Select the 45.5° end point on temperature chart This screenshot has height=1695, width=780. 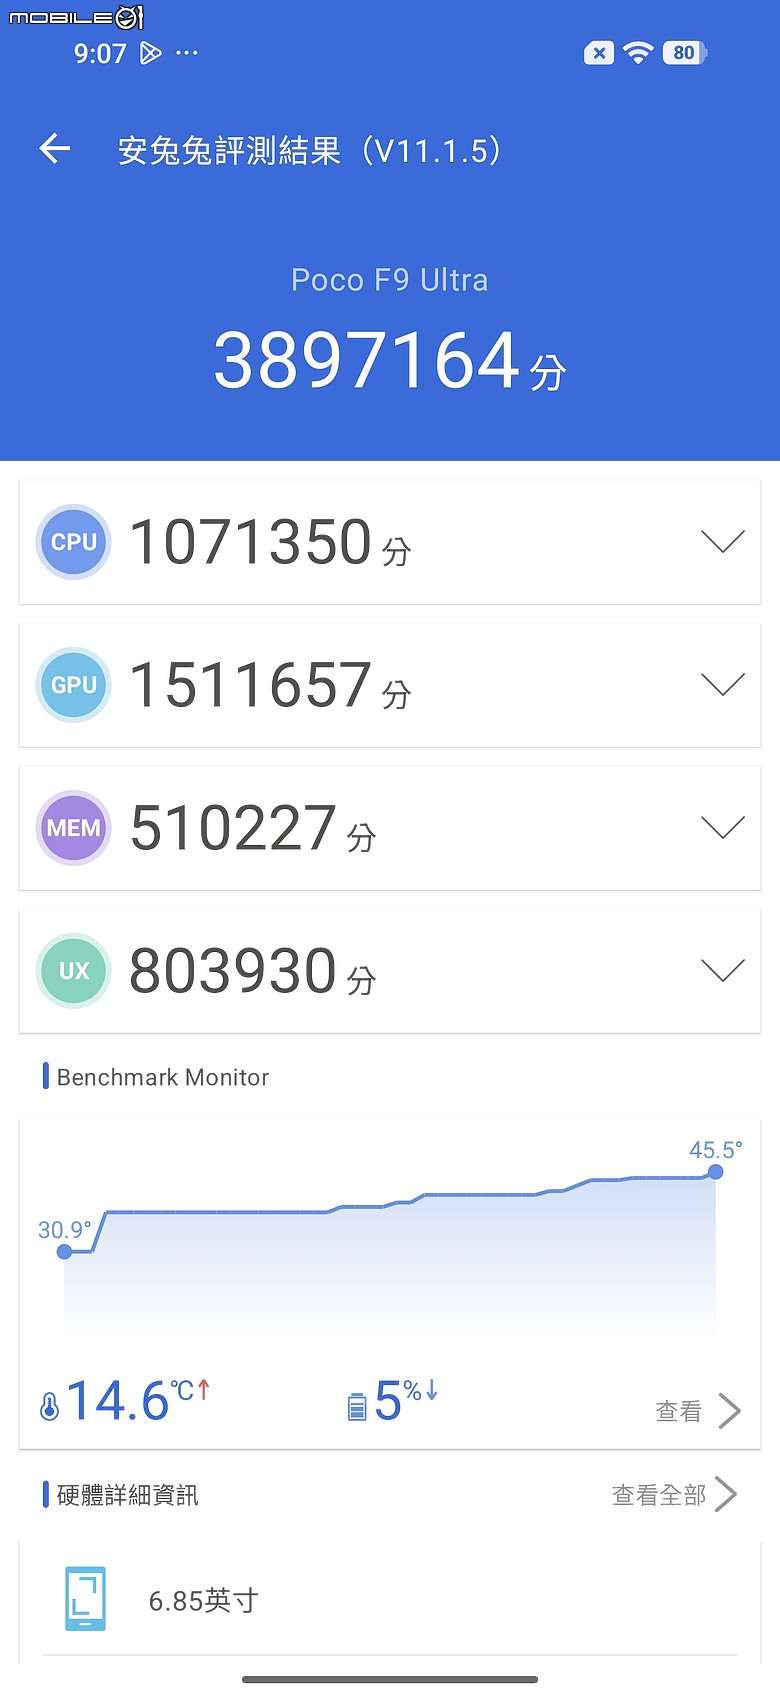point(715,1171)
